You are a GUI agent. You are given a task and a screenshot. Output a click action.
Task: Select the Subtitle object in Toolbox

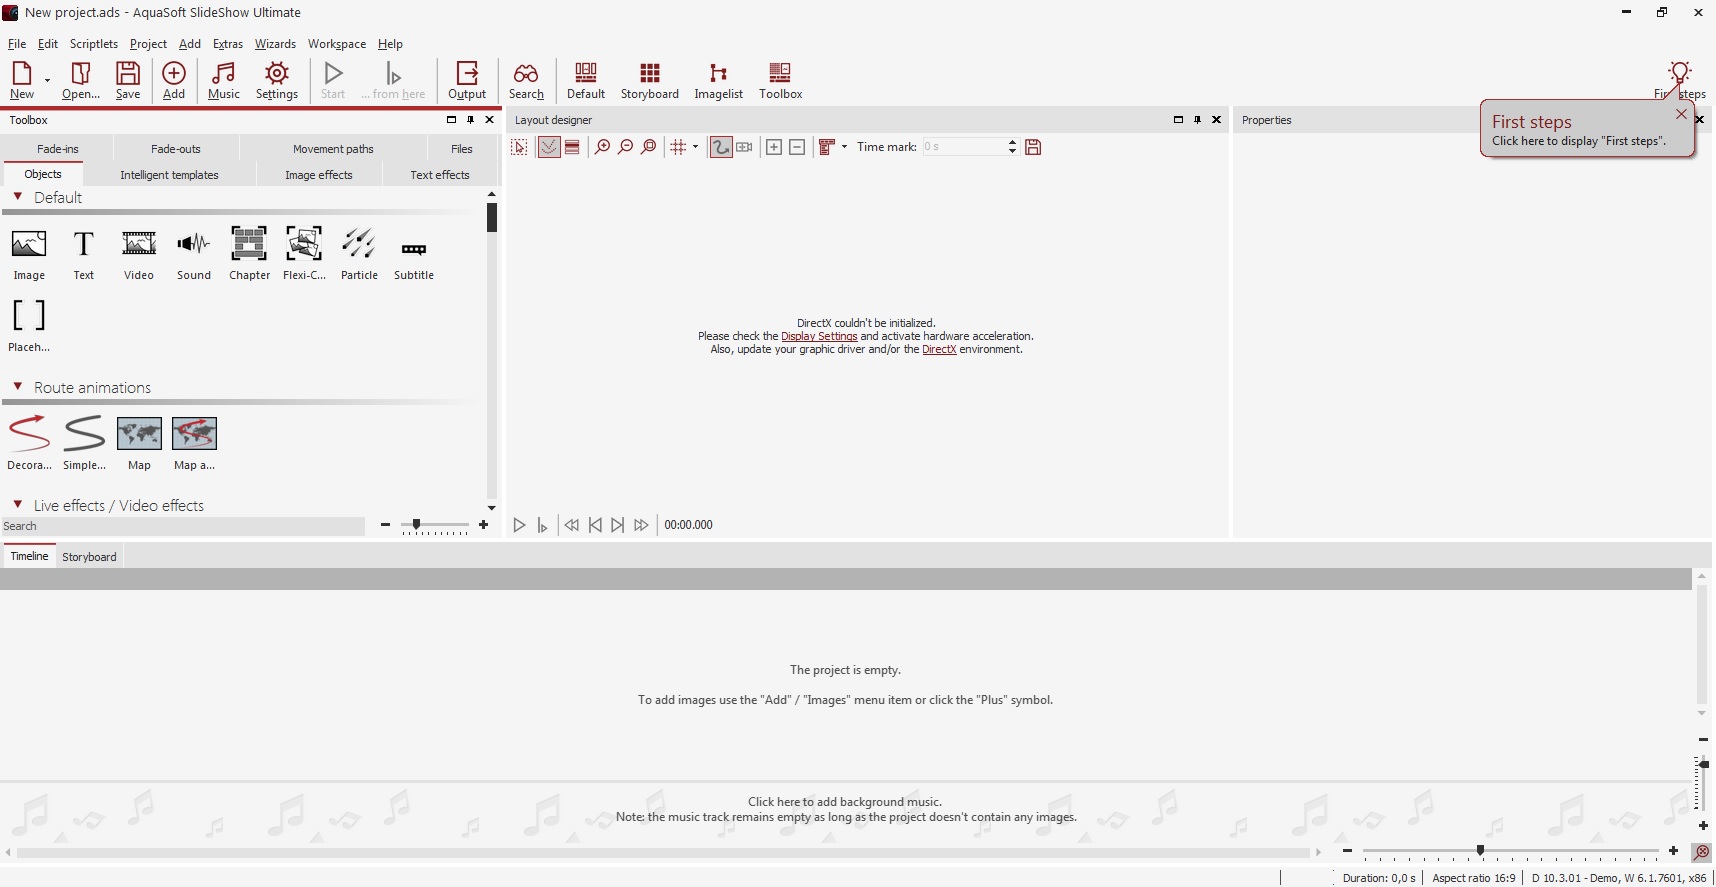tap(414, 258)
